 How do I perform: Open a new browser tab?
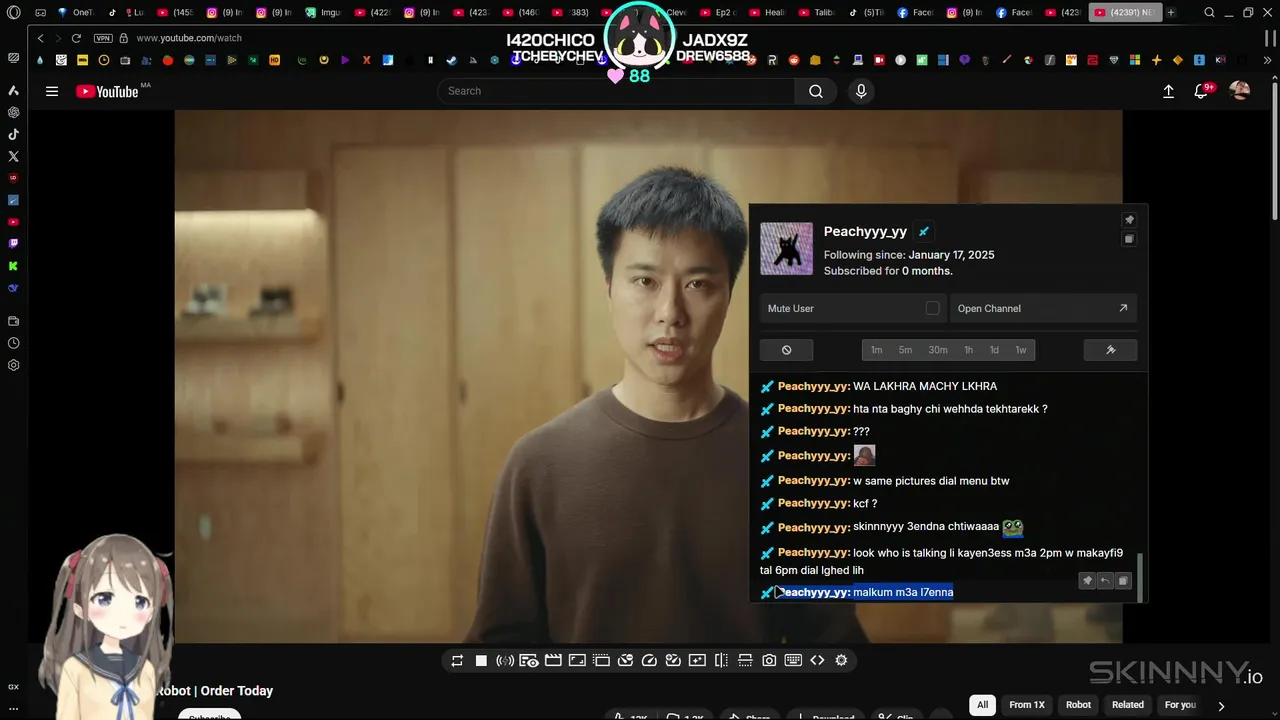point(1171,12)
